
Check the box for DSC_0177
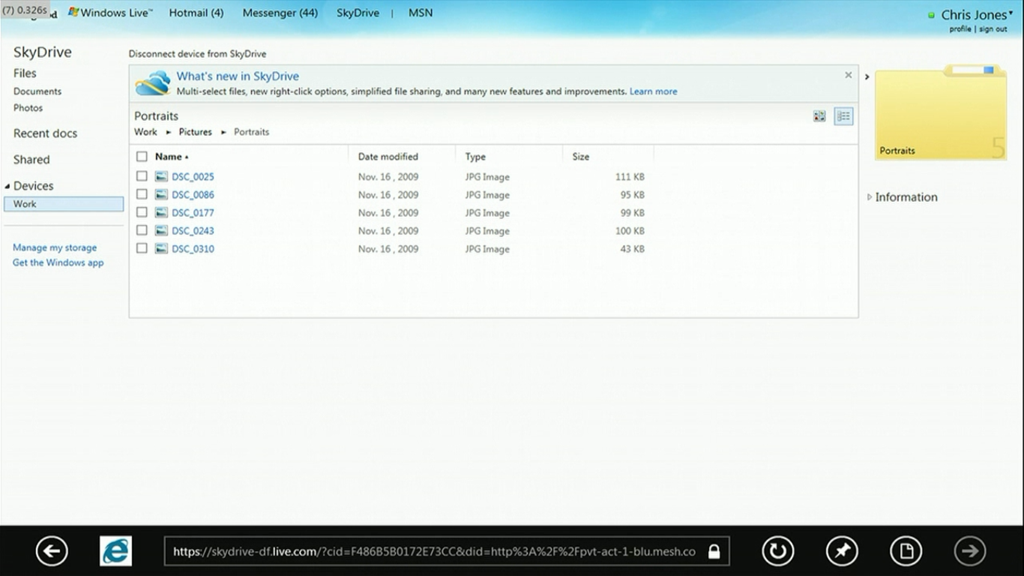click(142, 212)
